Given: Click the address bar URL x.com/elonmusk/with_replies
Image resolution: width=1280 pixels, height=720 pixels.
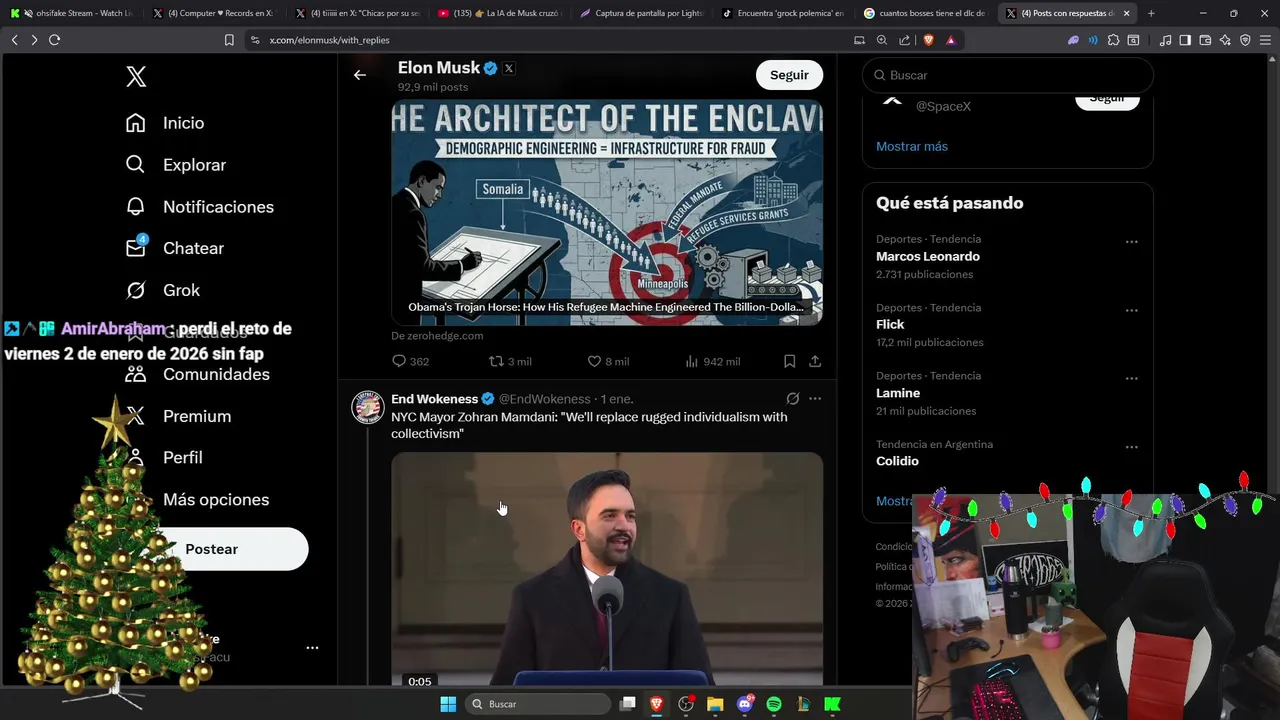Looking at the screenshot, I should pos(329,40).
